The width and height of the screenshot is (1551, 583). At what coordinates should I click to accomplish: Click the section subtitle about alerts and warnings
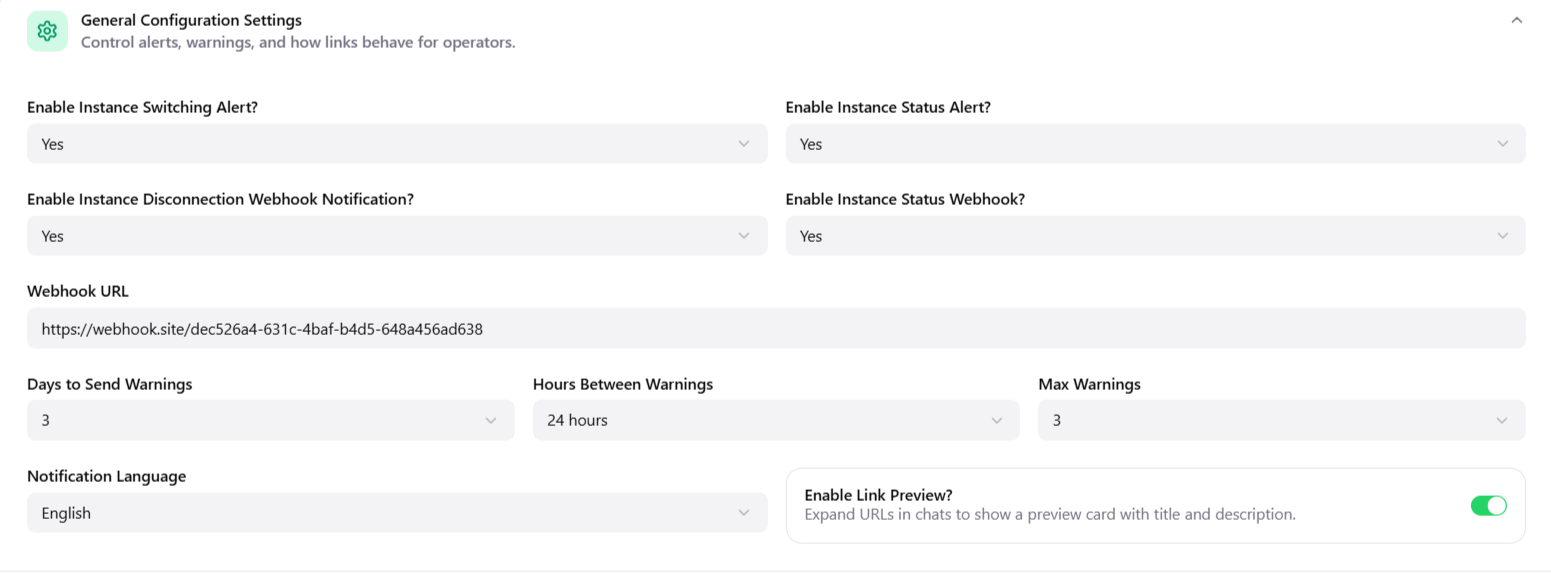pyautogui.click(x=298, y=42)
